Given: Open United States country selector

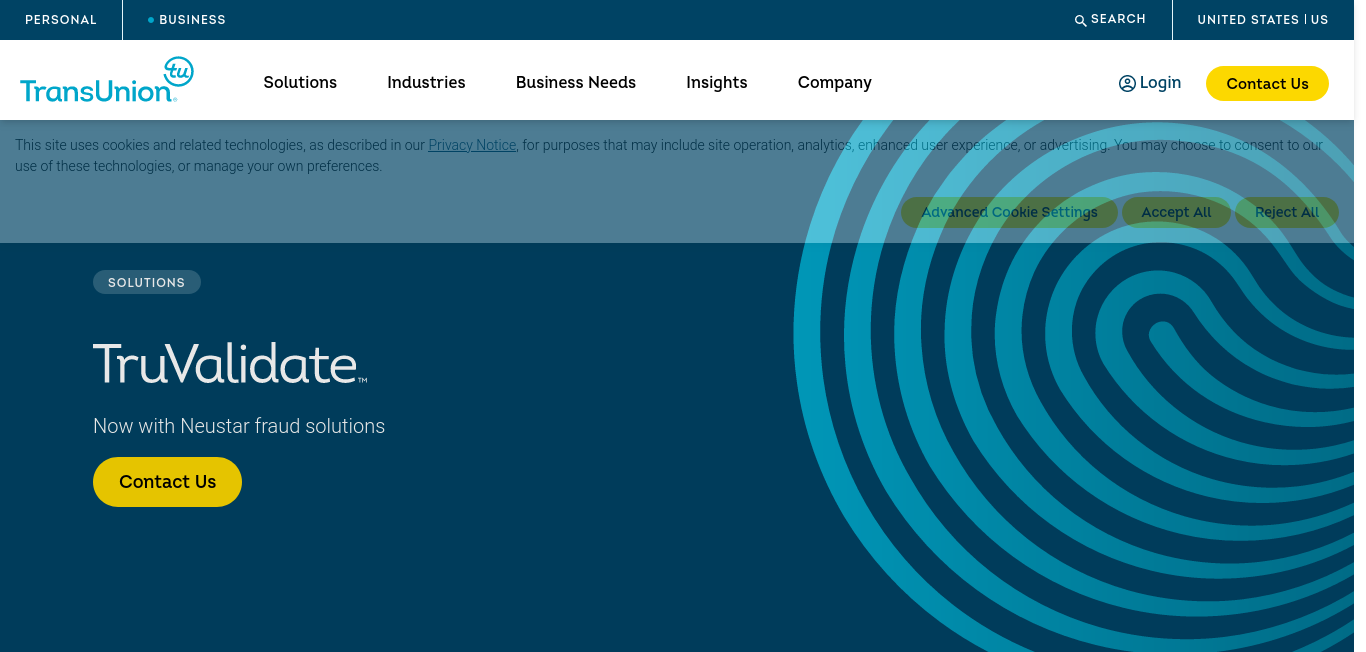Looking at the screenshot, I should pos(1263,20).
